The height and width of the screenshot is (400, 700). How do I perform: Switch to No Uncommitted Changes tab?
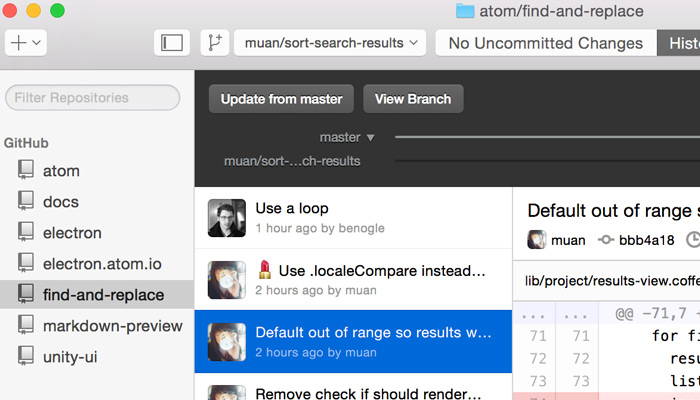pyautogui.click(x=546, y=43)
